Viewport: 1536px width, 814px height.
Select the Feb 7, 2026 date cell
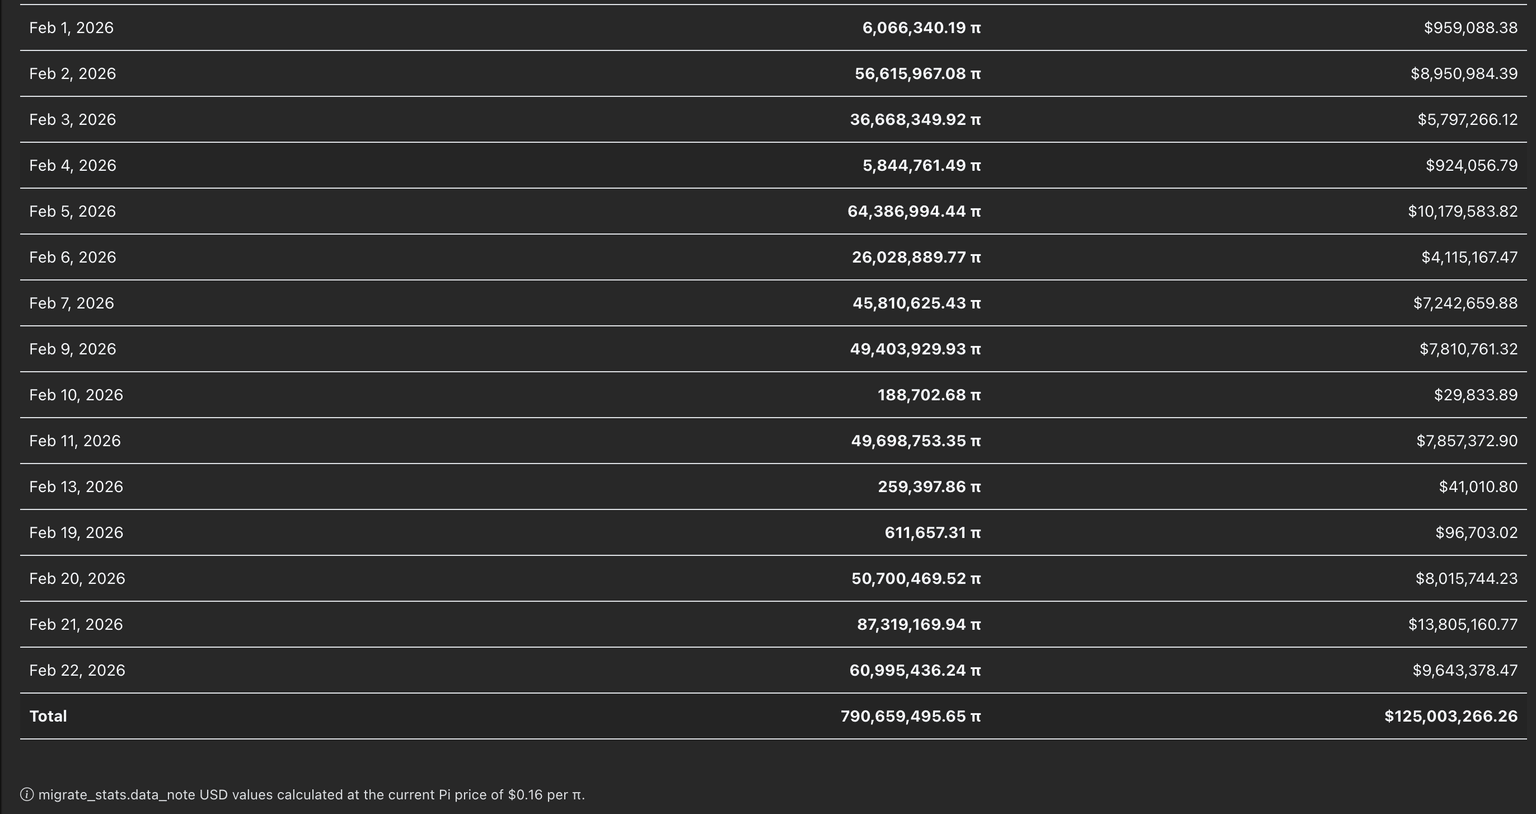pos(71,304)
